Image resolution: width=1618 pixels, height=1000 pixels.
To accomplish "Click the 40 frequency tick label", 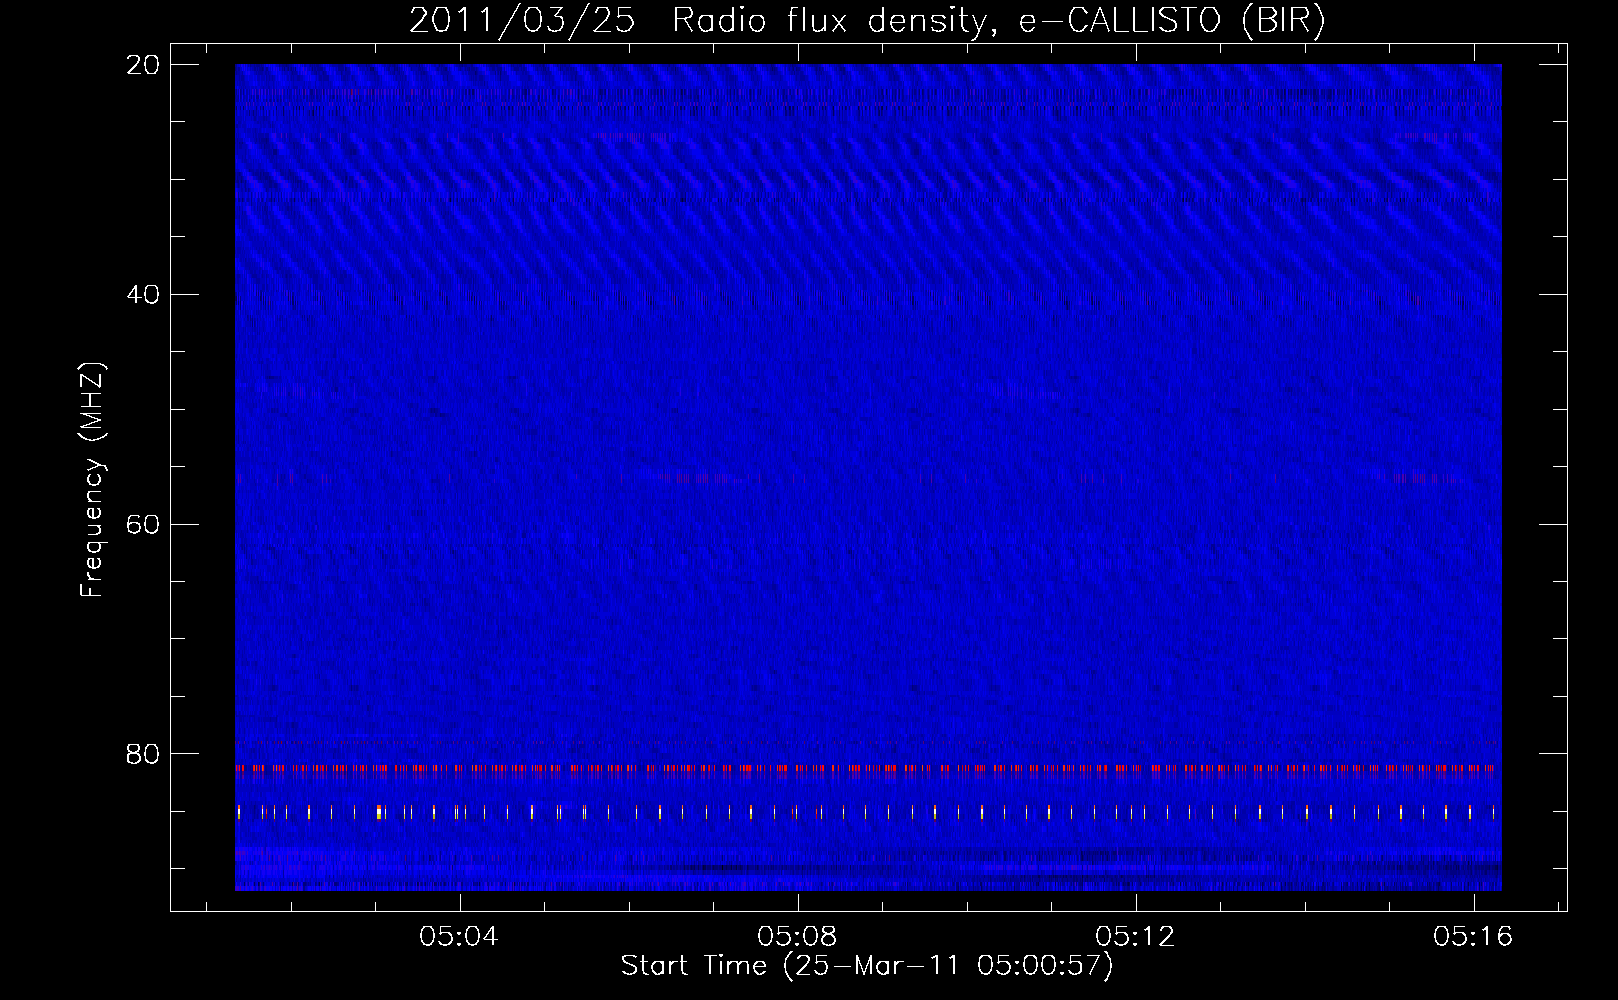I will (144, 295).
